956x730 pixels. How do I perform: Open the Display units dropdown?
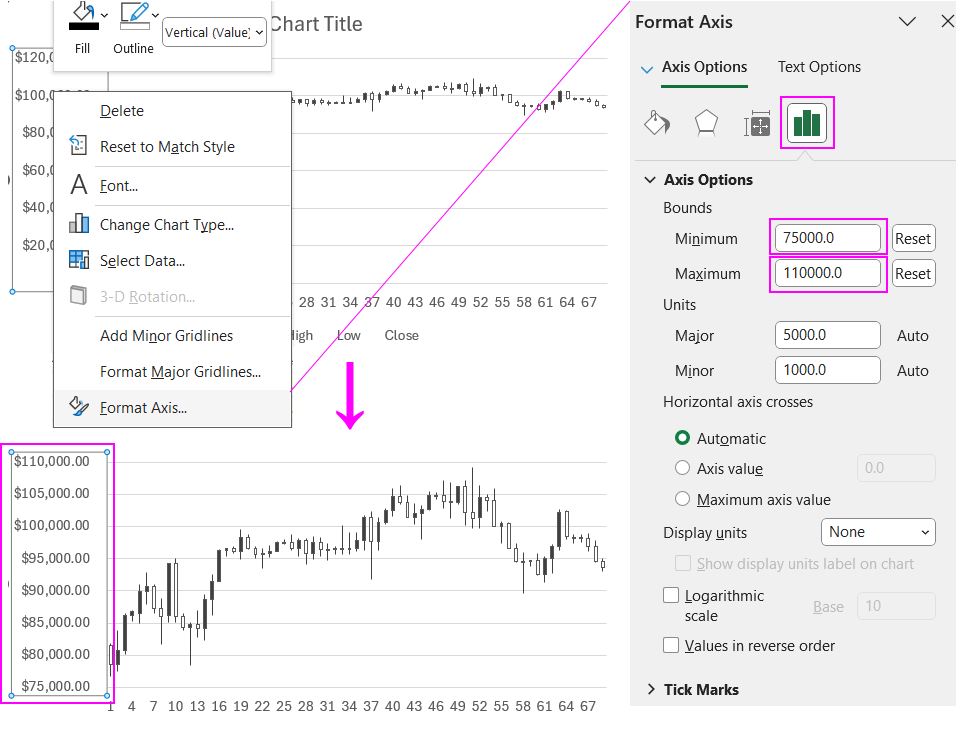point(877,532)
